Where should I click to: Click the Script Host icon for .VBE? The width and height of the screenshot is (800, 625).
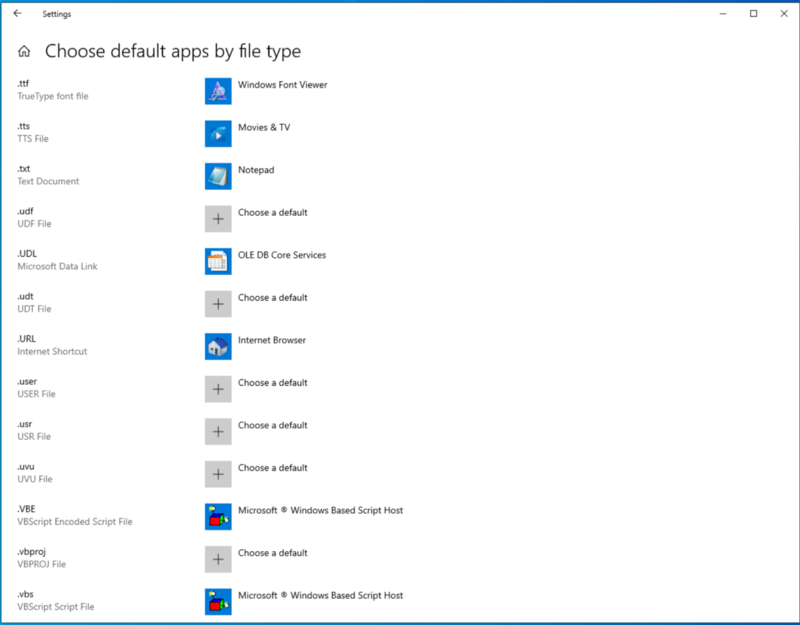pyautogui.click(x=218, y=516)
